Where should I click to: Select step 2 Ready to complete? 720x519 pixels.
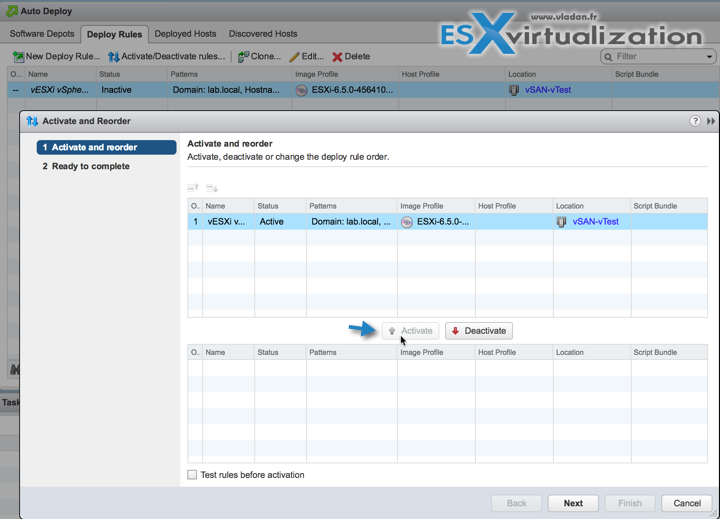pos(86,166)
